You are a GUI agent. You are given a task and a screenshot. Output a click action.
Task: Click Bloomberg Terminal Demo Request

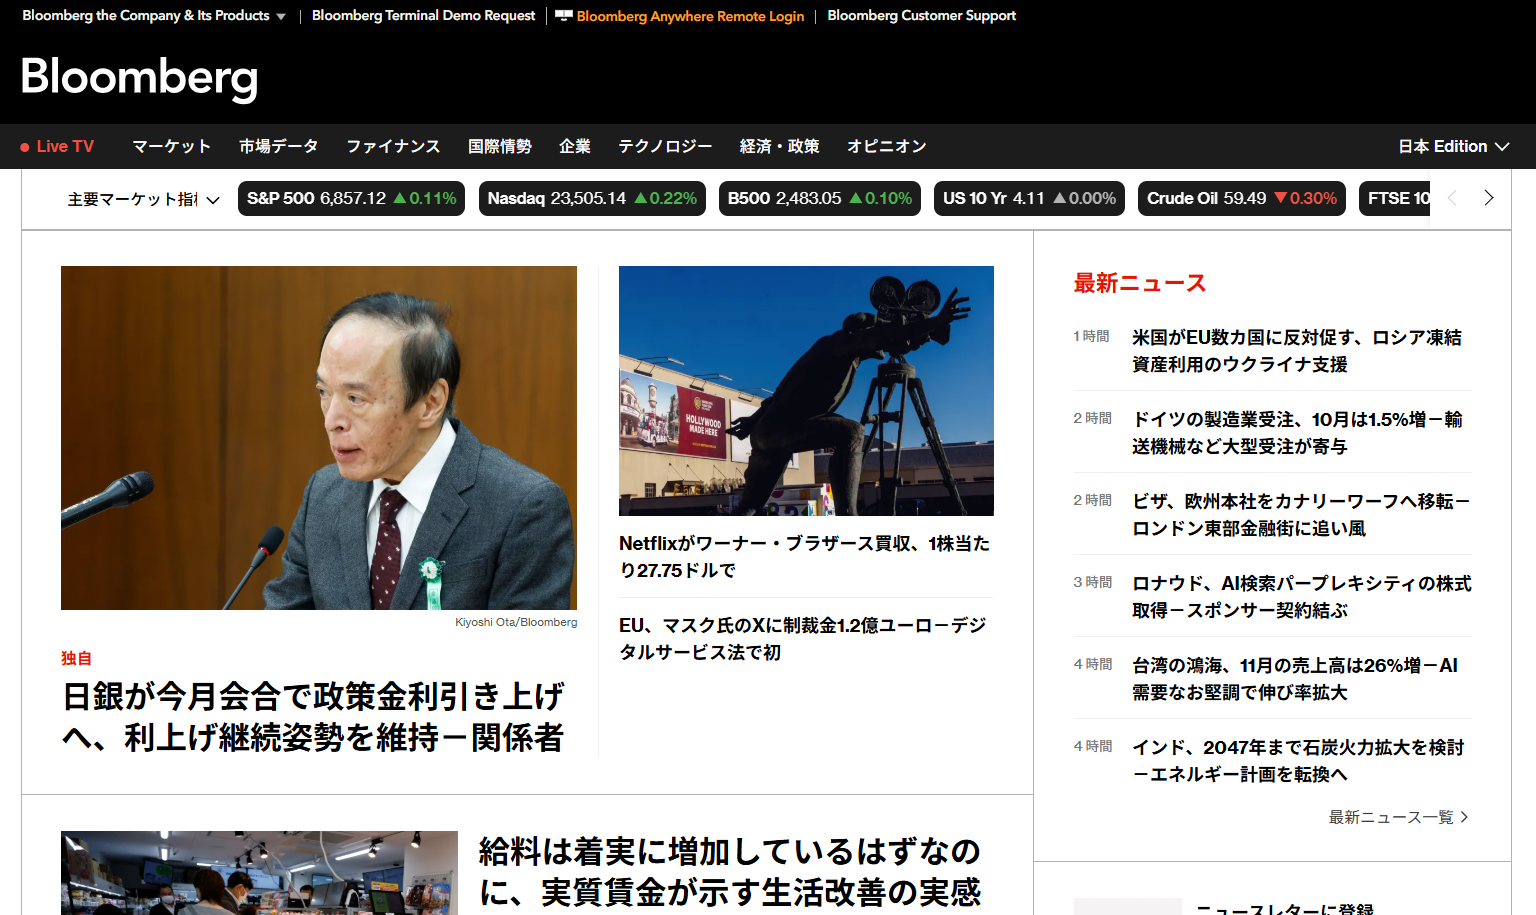pos(422,16)
